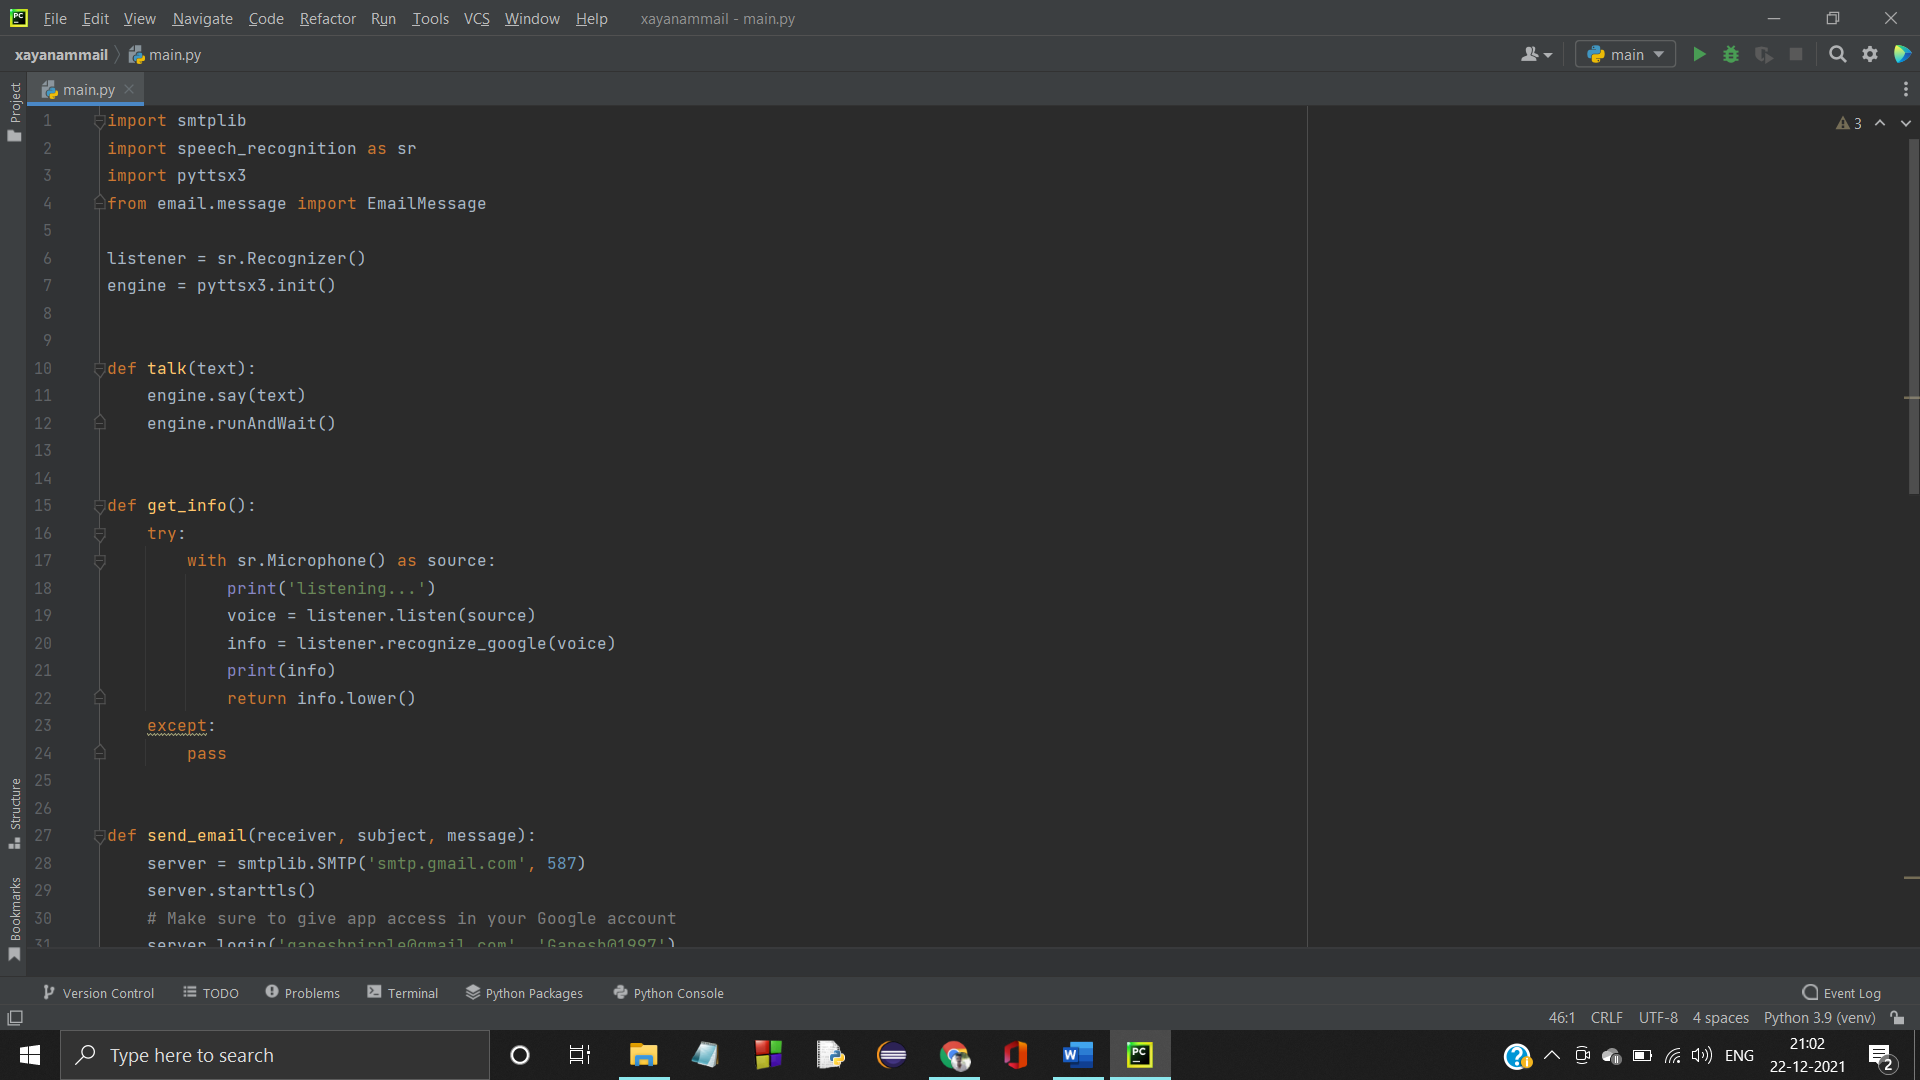The height and width of the screenshot is (1080, 1920).
Task: Start debugging with the Debug icon
Action: point(1731,54)
